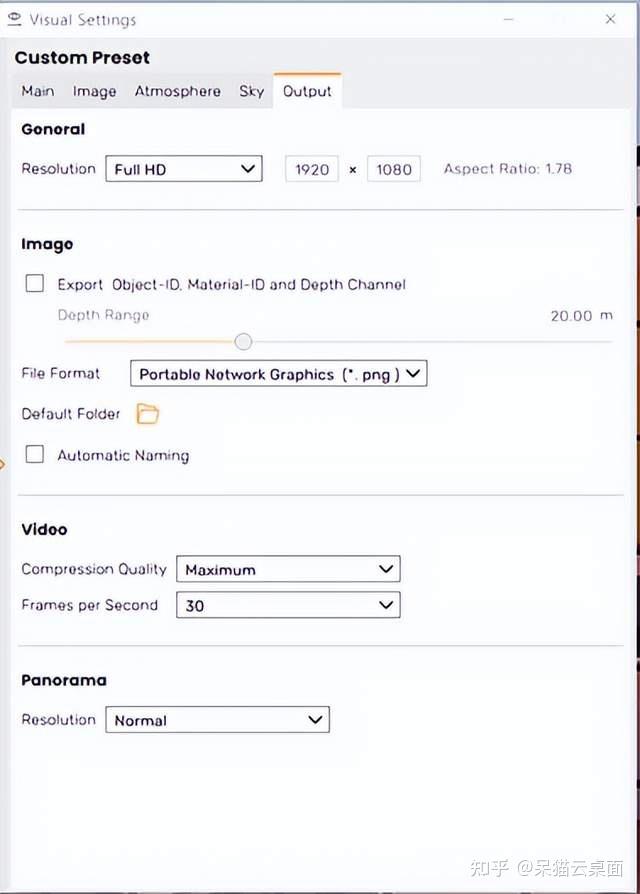Click the resolution width field showing 1920
This screenshot has height=894, width=640.
click(312, 169)
